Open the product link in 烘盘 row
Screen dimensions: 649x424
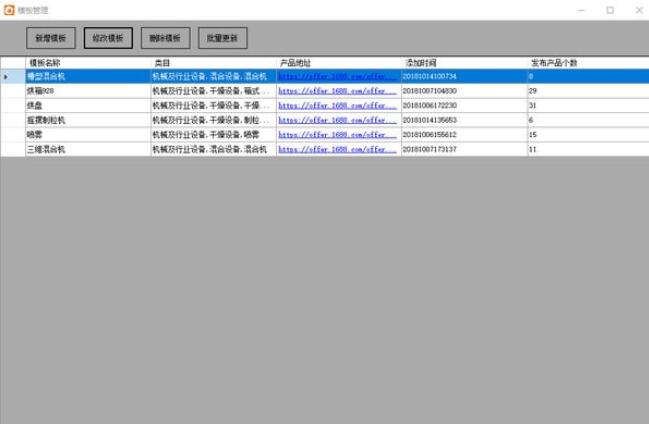pos(337,105)
